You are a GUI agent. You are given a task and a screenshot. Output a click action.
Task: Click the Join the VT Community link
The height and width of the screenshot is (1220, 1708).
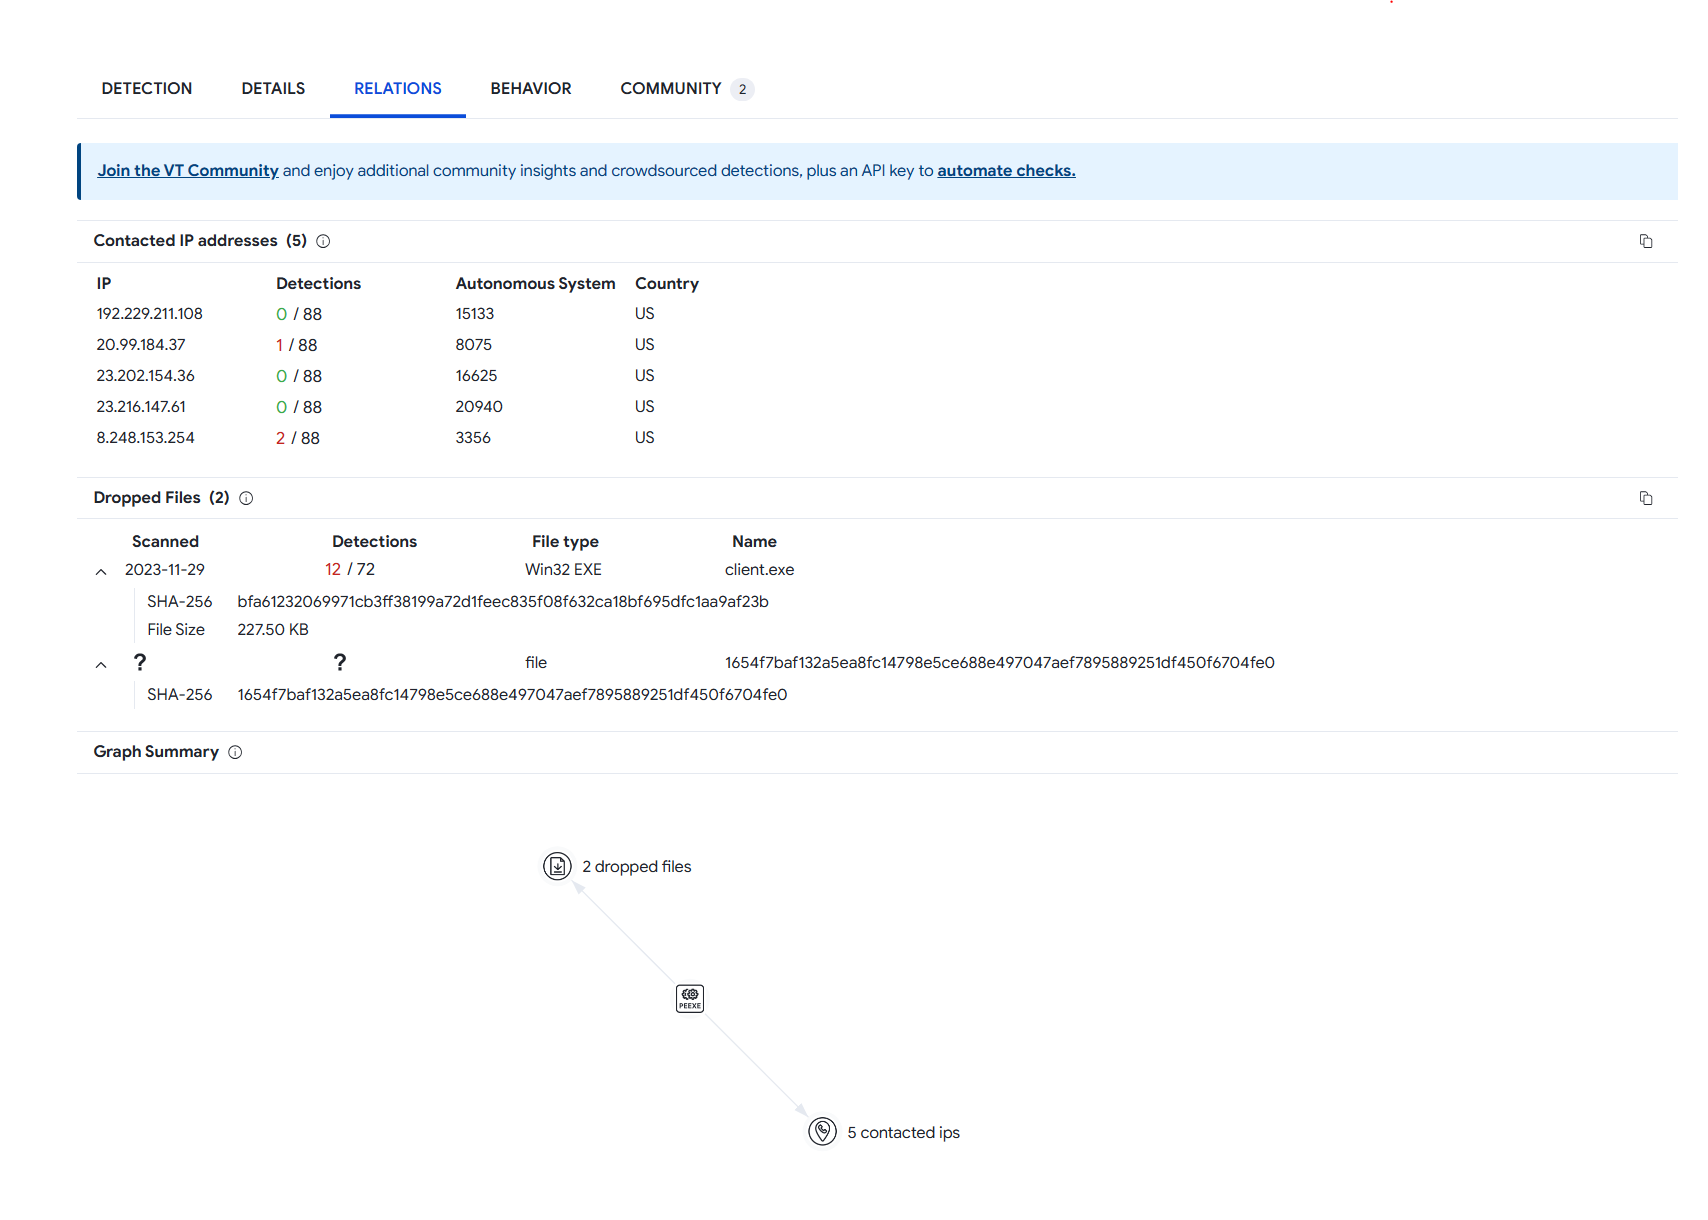(188, 171)
